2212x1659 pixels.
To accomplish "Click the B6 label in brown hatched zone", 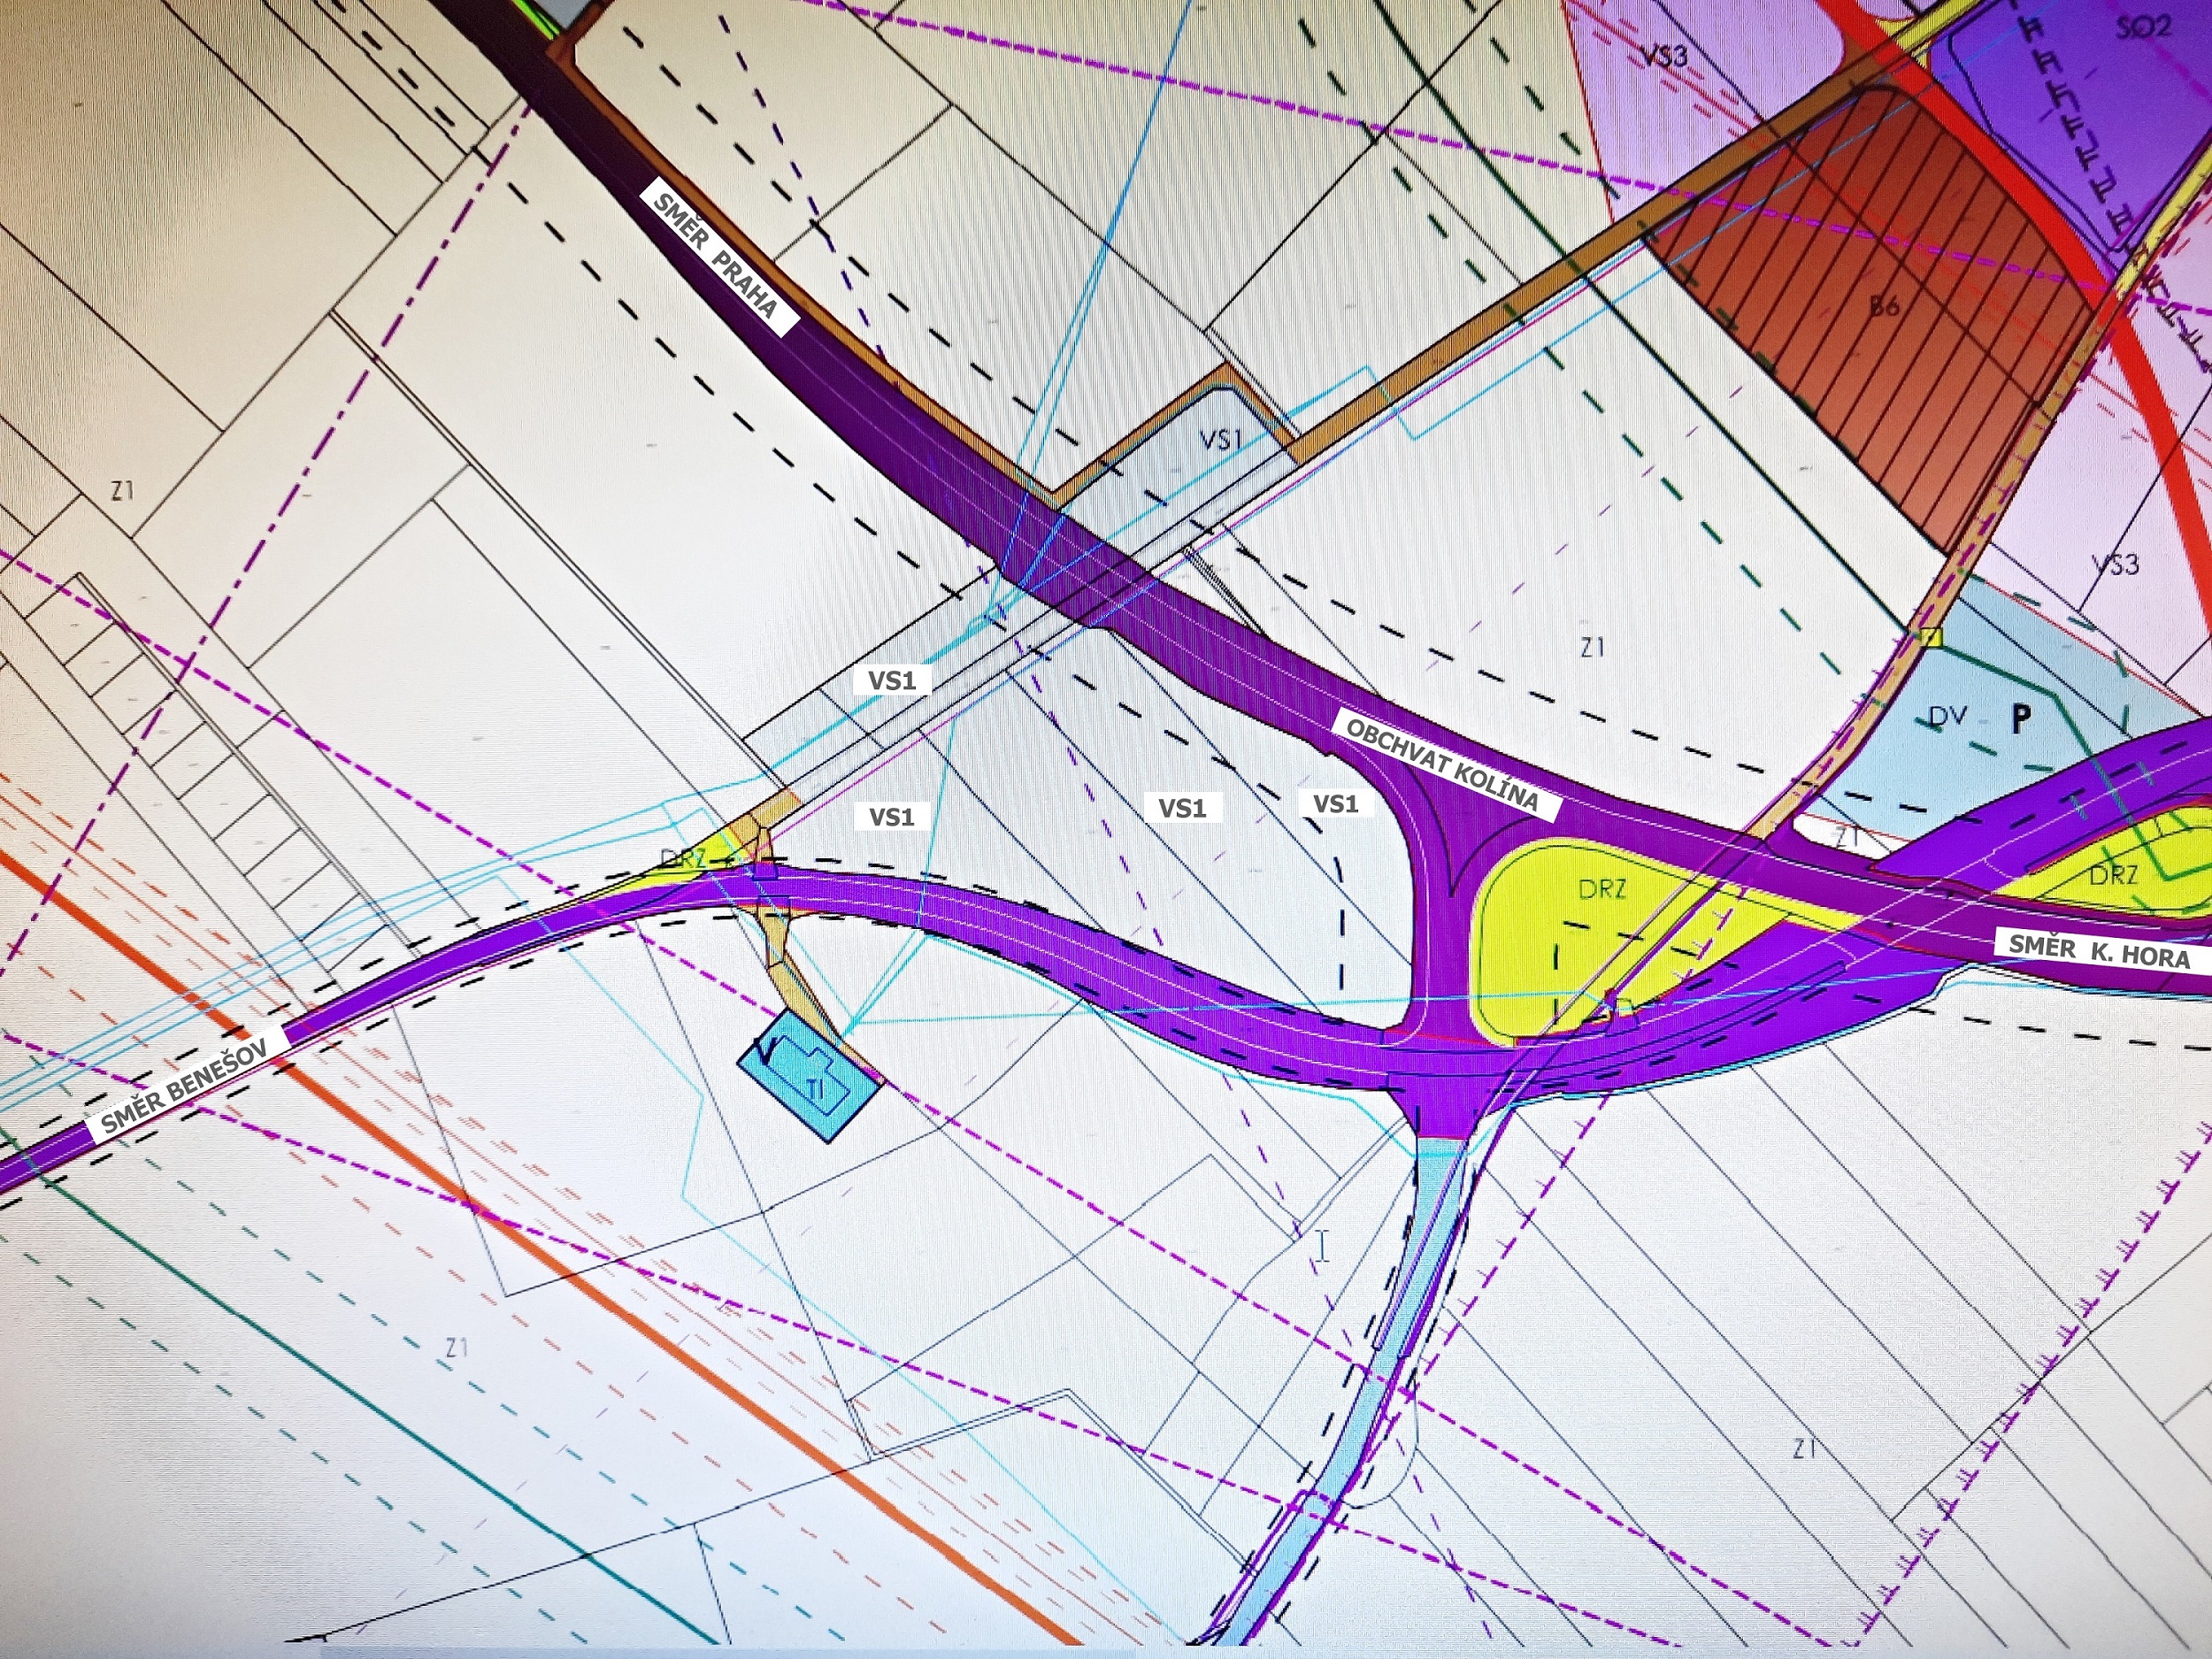I will [1883, 305].
